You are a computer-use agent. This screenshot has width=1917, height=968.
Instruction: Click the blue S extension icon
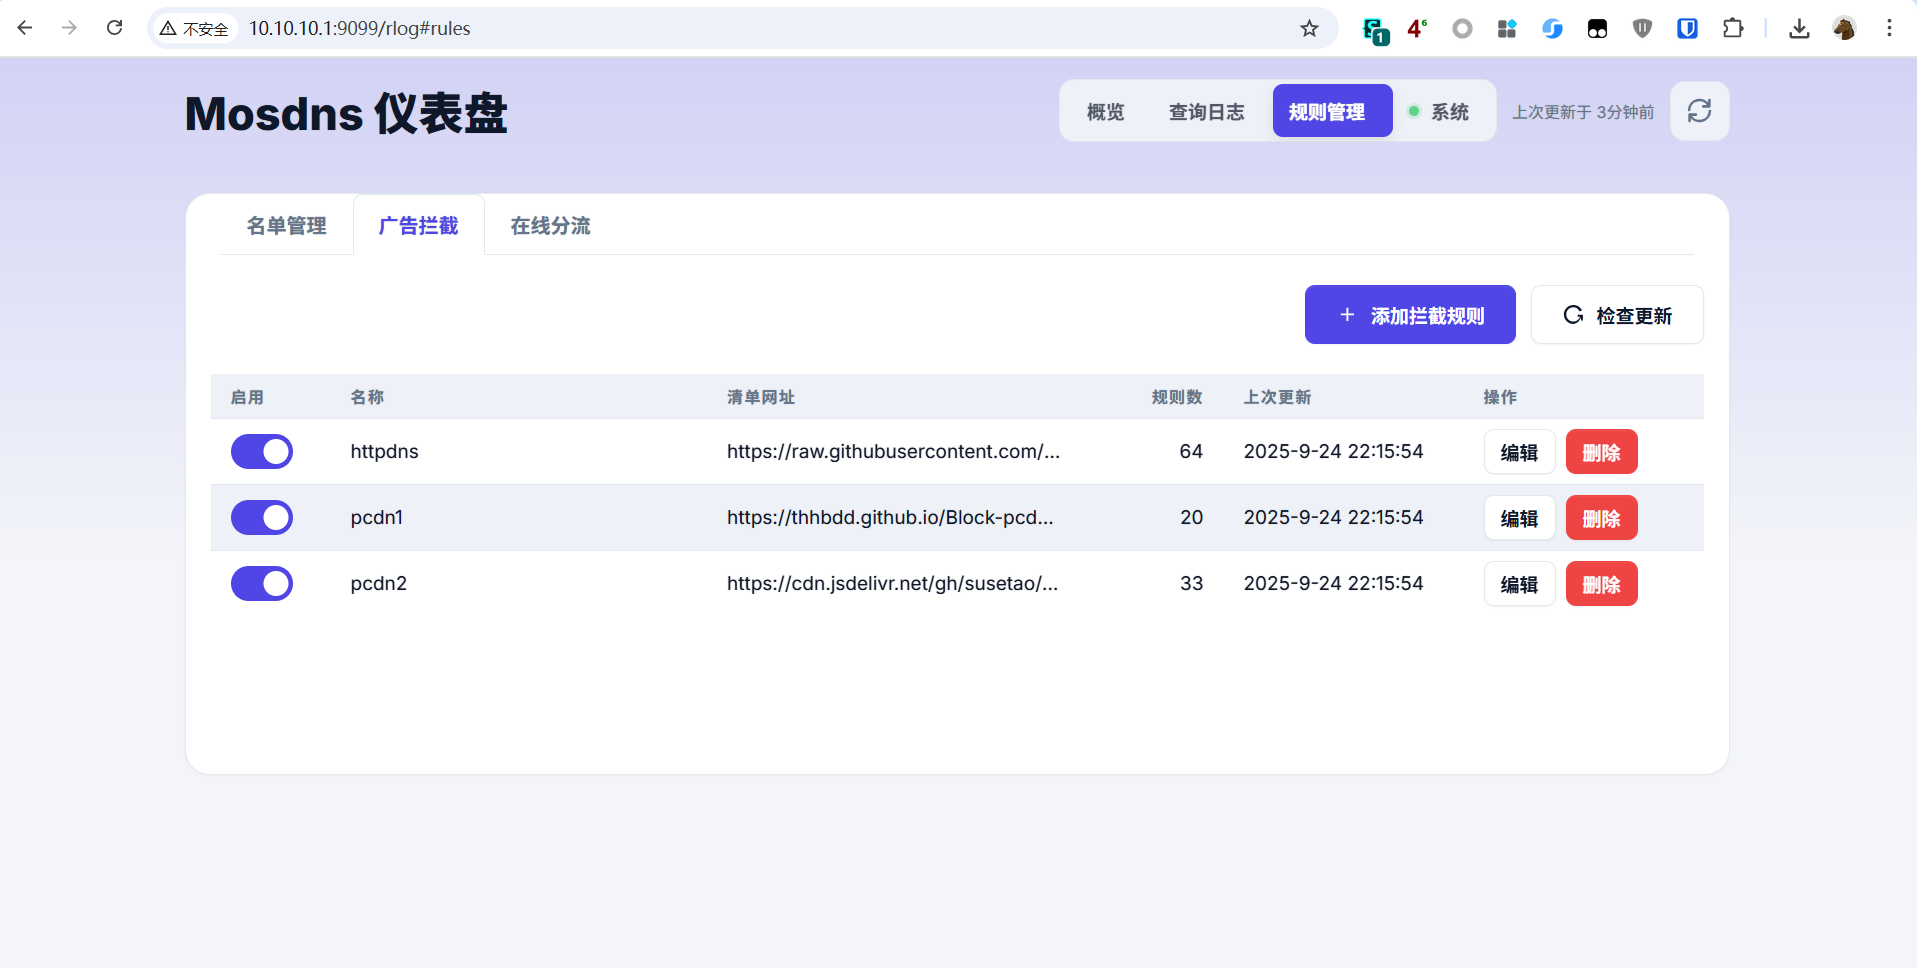pyautogui.click(x=1552, y=28)
